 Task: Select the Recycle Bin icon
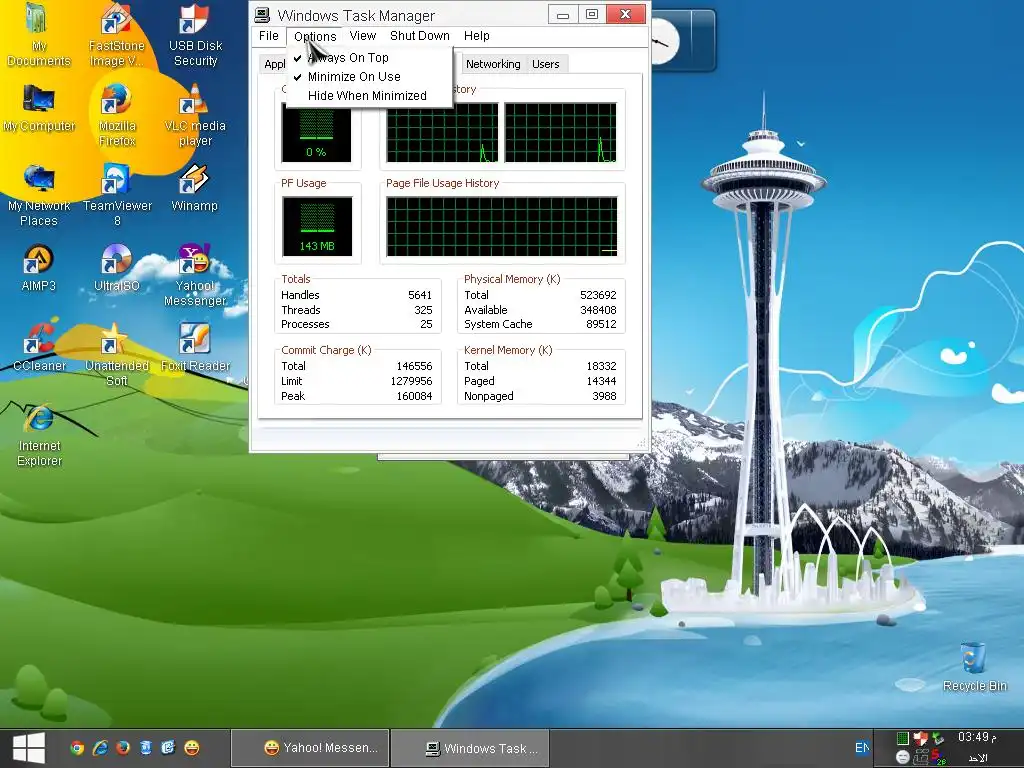(x=974, y=667)
